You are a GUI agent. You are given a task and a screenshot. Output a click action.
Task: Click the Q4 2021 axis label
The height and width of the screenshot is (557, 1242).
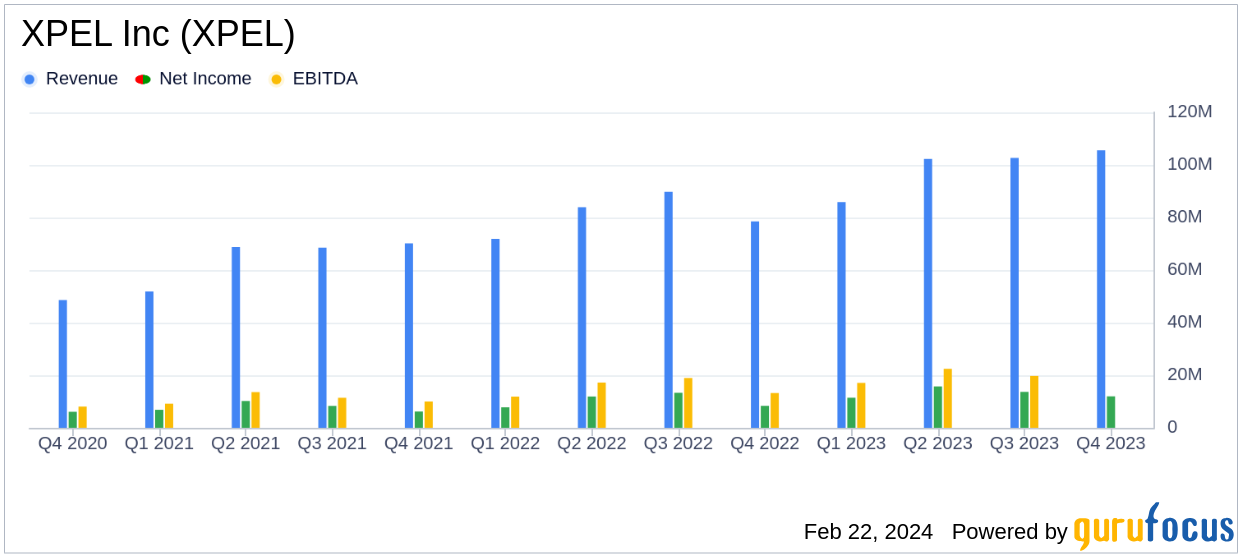(x=419, y=444)
